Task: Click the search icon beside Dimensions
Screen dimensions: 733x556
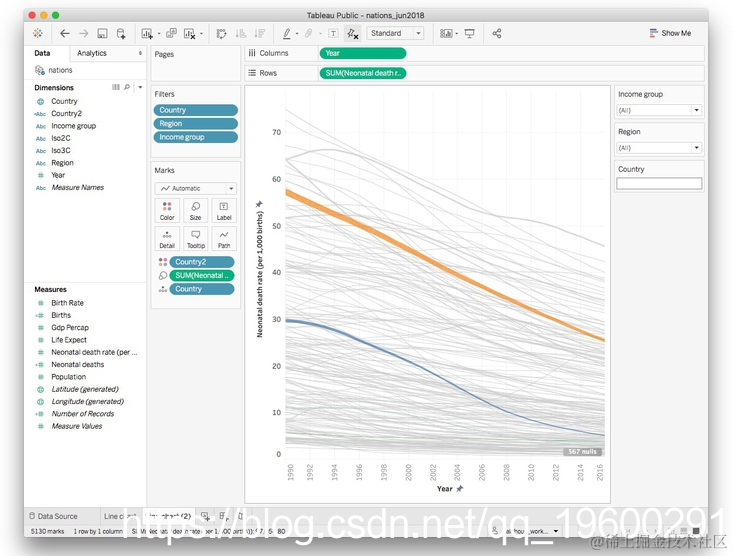Action: click(x=127, y=87)
